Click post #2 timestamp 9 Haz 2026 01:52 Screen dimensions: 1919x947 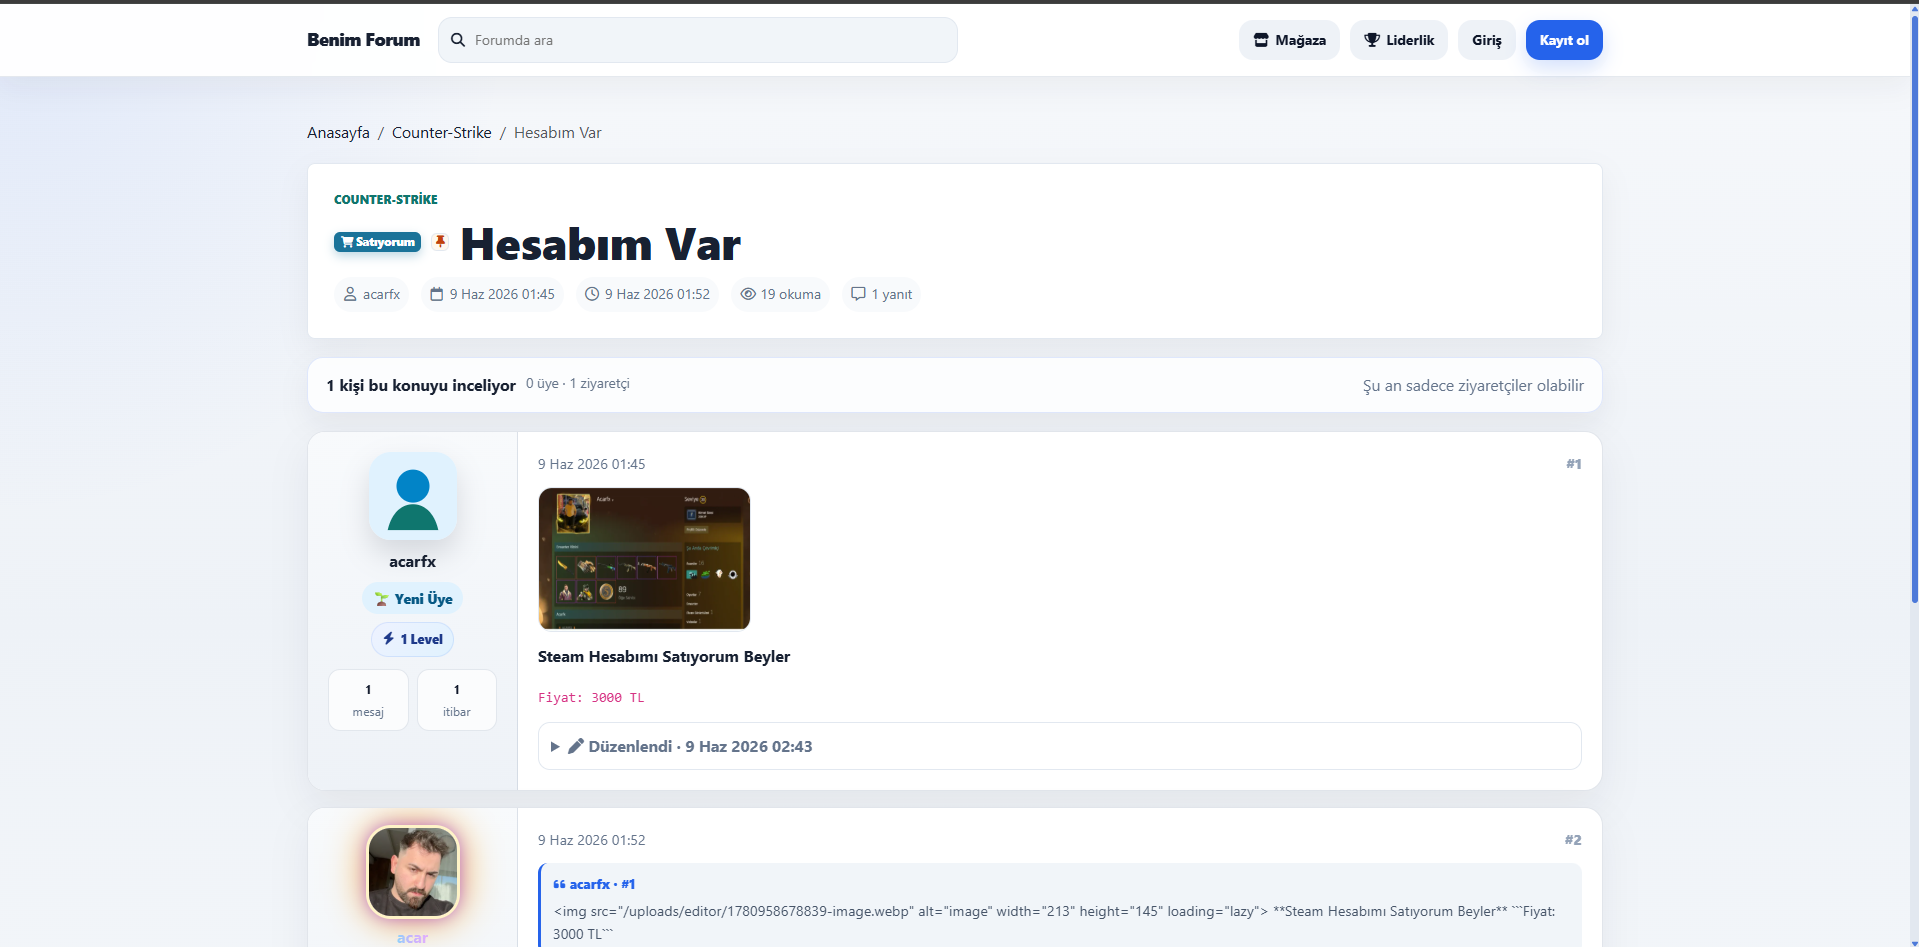(x=591, y=840)
